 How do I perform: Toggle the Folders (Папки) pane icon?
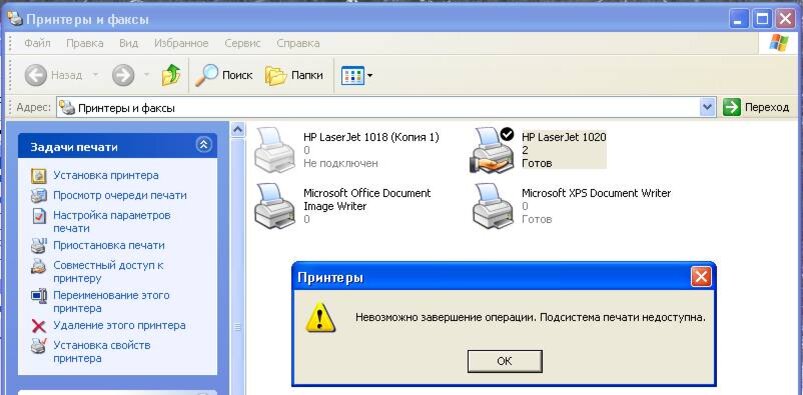pyautogui.click(x=276, y=76)
